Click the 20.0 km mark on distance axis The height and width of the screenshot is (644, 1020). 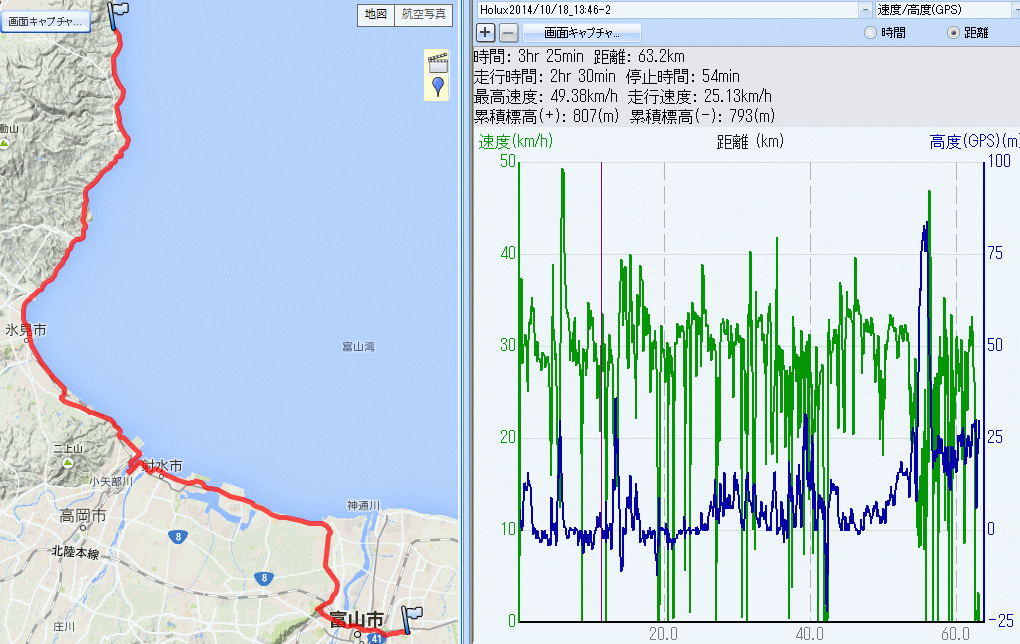tap(663, 633)
